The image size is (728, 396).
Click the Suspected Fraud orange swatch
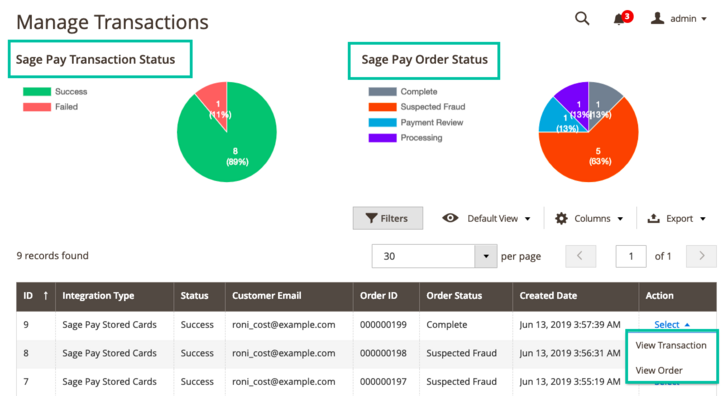(x=382, y=107)
